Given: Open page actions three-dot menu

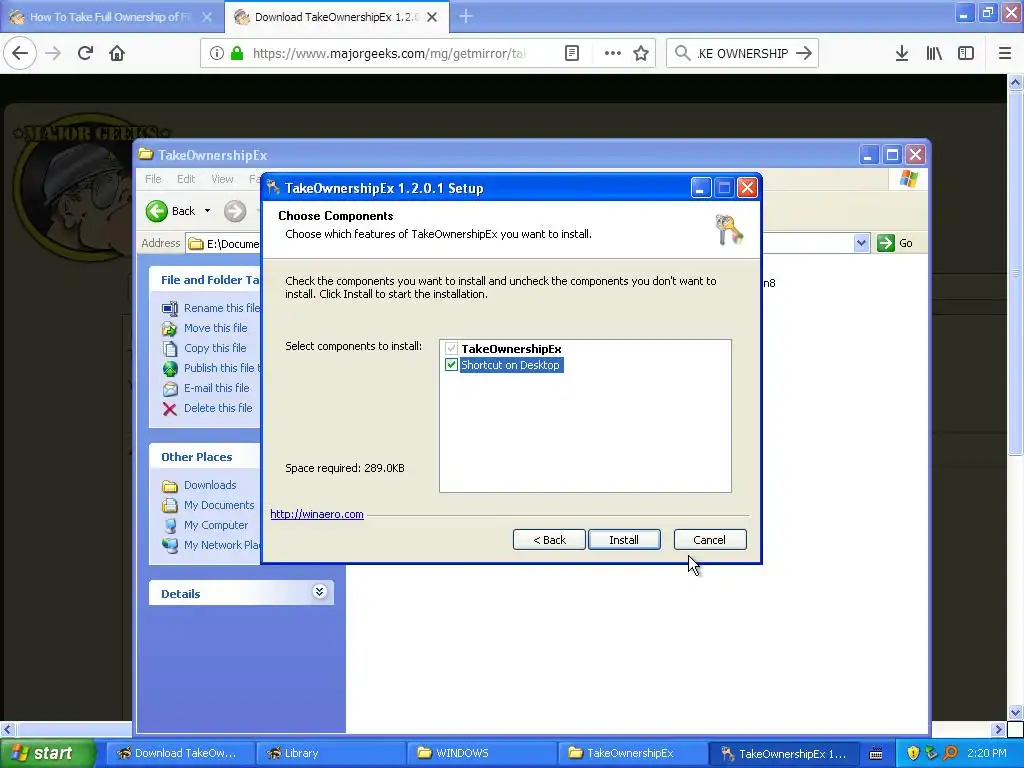Looking at the screenshot, I should tap(613, 53).
